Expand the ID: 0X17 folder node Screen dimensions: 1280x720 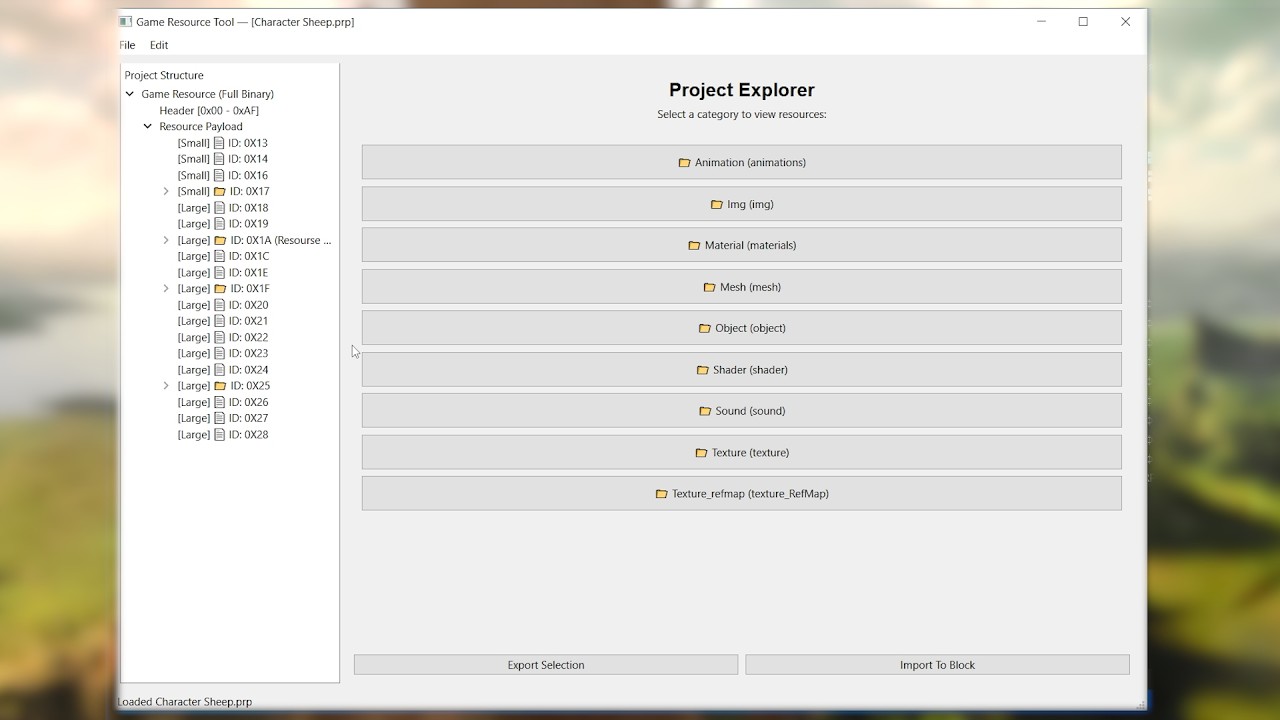[166, 191]
